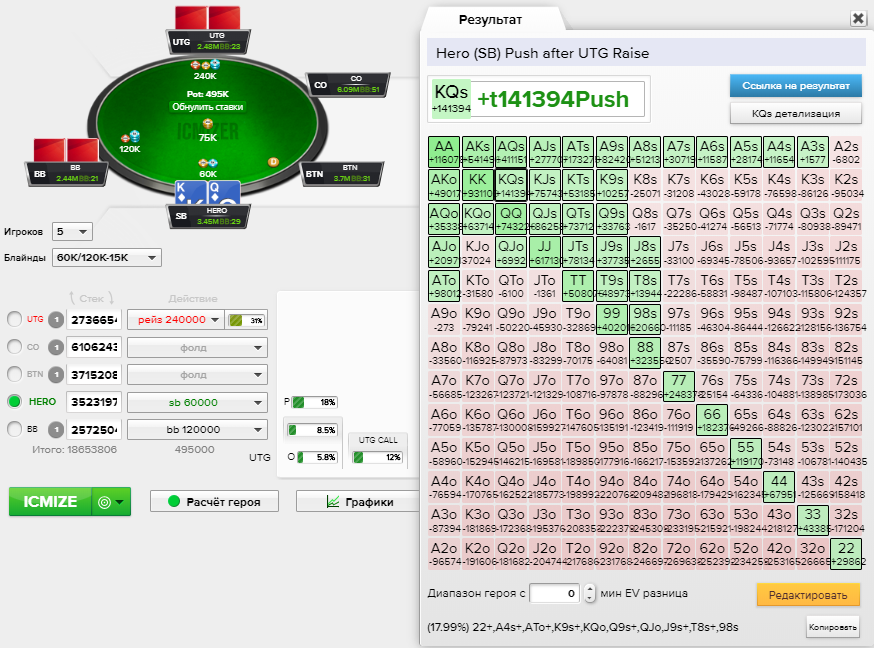Click the AA cell in hand grid
Image resolution: width=874 pixels, height=648 pixels.
[444, 152]
